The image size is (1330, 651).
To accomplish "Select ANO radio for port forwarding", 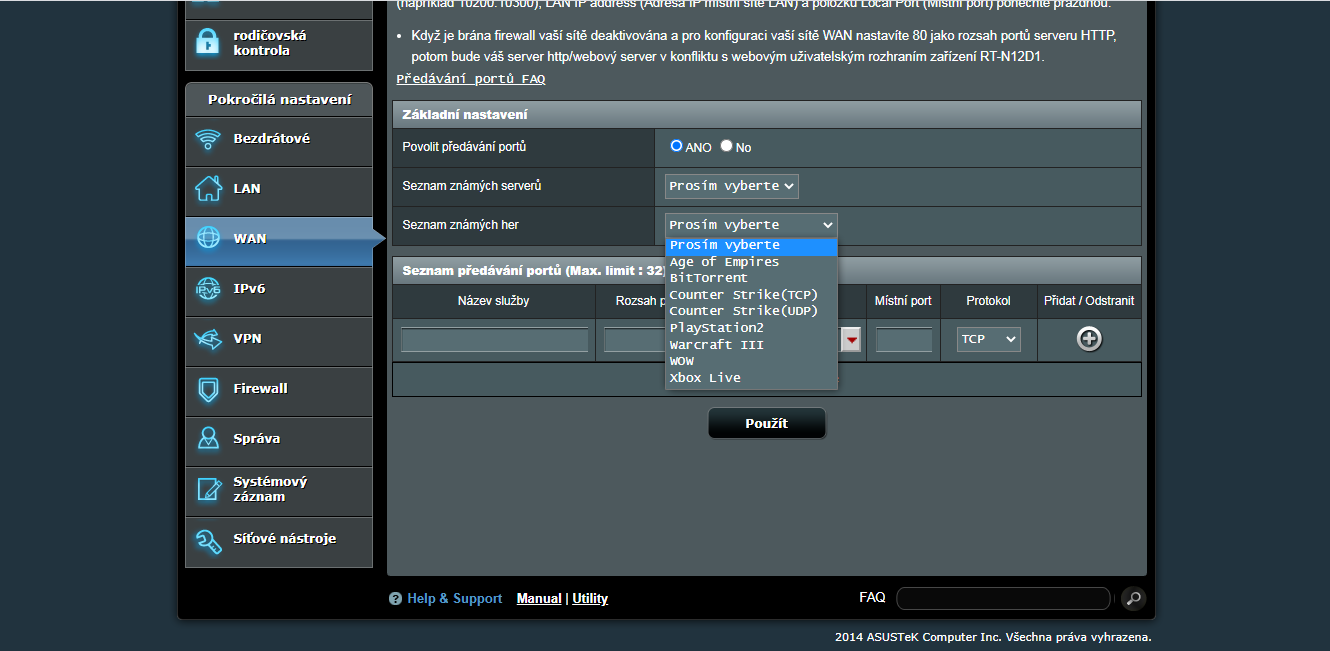I will tap(677, 146).
